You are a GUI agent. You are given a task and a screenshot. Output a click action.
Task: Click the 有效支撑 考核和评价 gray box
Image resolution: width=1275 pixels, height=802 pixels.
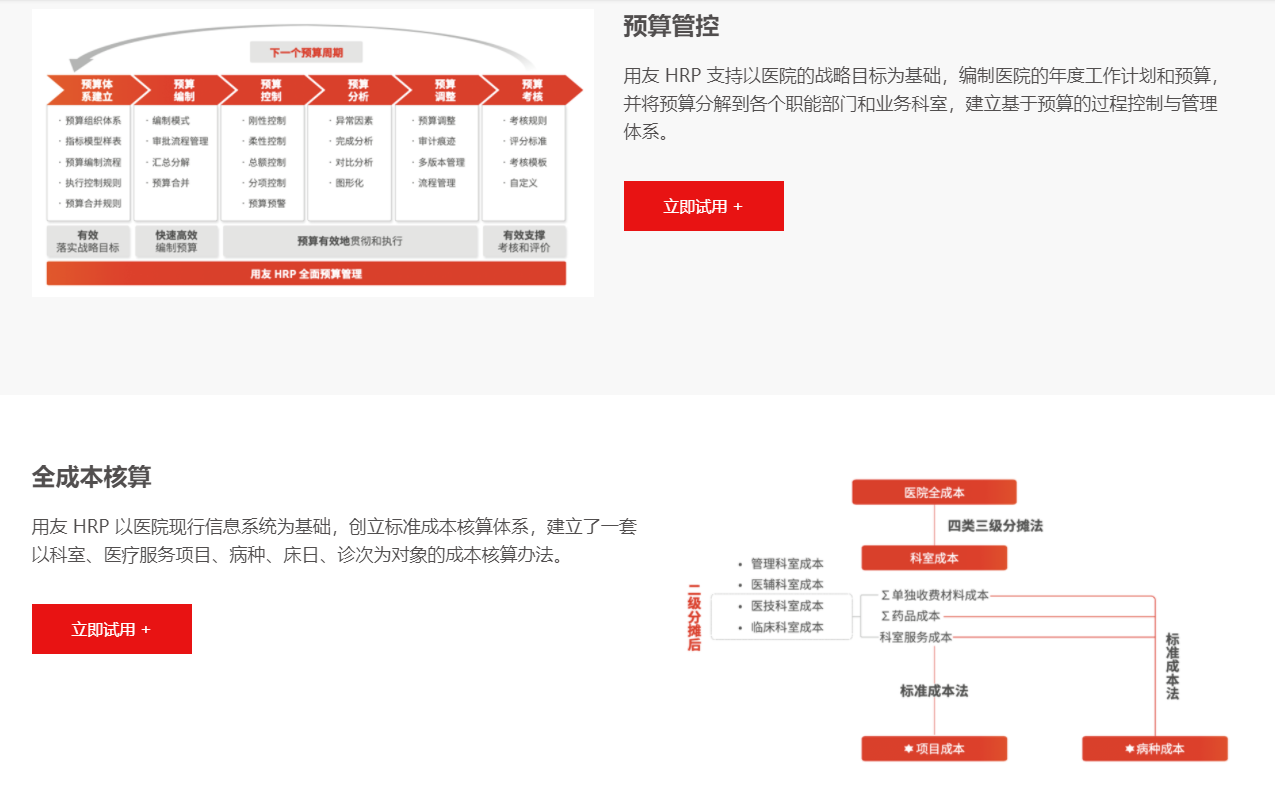pos(524,241)
